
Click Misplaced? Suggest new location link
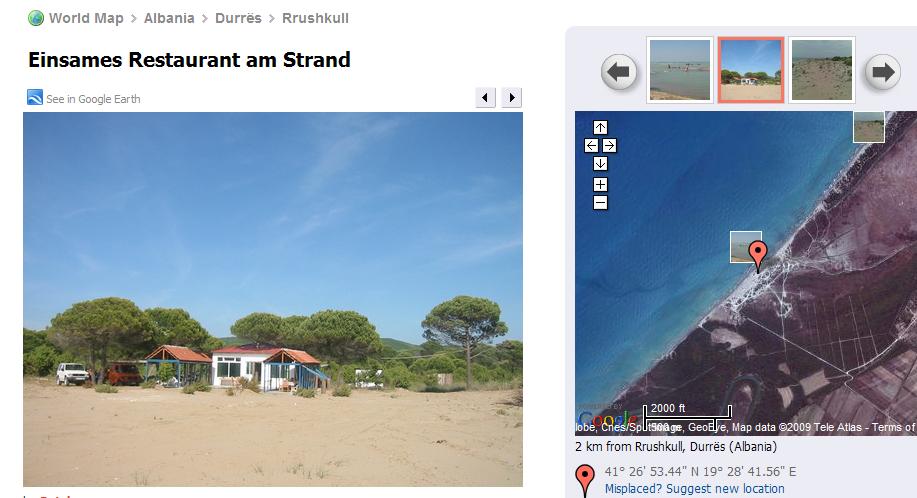(694, 489)
